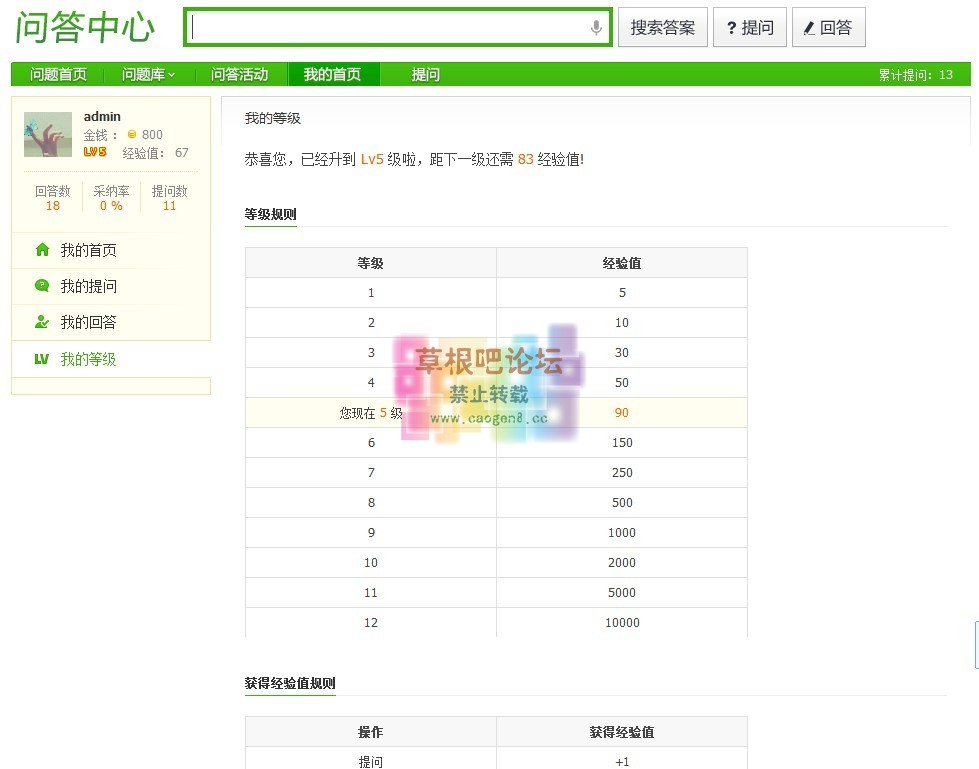This screenshot has height=769, width=979.
Task: Open the 问答中心 site logo
Action: click(86, 28)
